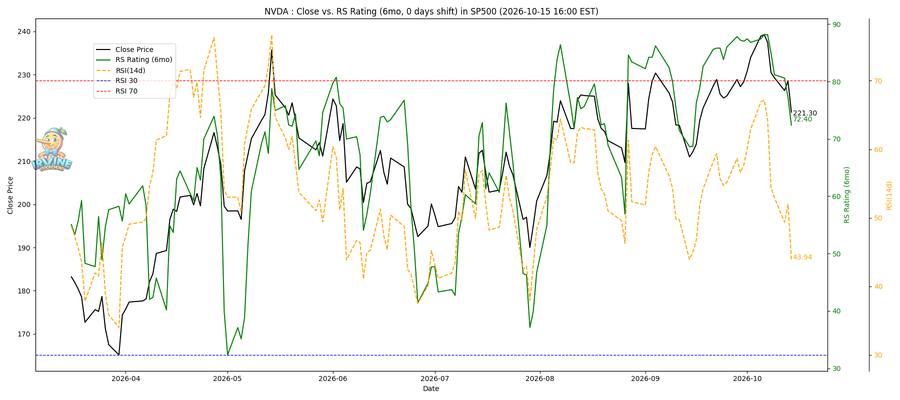Click the 221.30 last close value label
The height and width of the screenshot is (400, 900).
[804, 113]
